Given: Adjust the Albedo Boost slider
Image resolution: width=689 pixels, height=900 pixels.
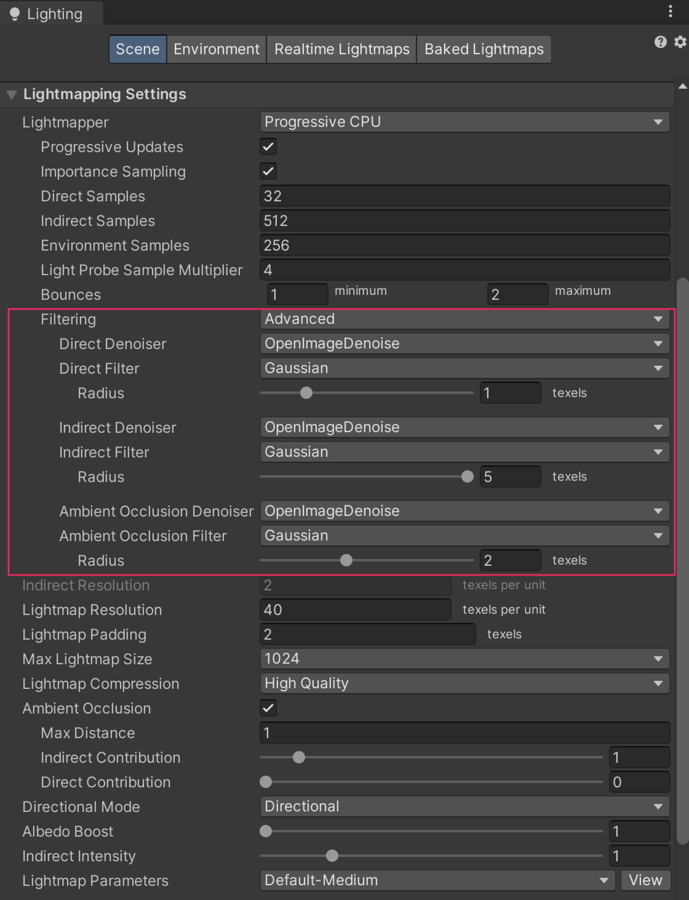Looking at the screenshot, I should 265,831.
